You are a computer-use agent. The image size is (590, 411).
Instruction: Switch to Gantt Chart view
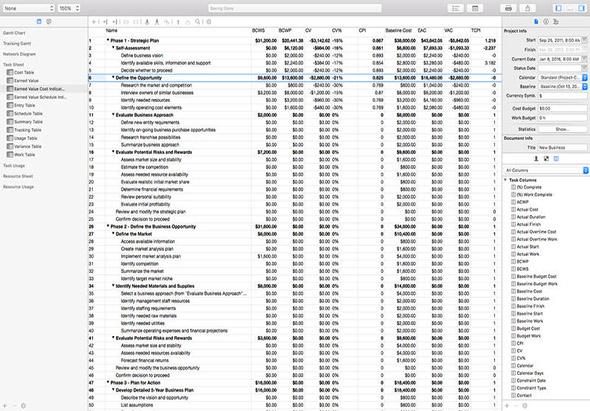pyautogui.click(x=14, y=33)
